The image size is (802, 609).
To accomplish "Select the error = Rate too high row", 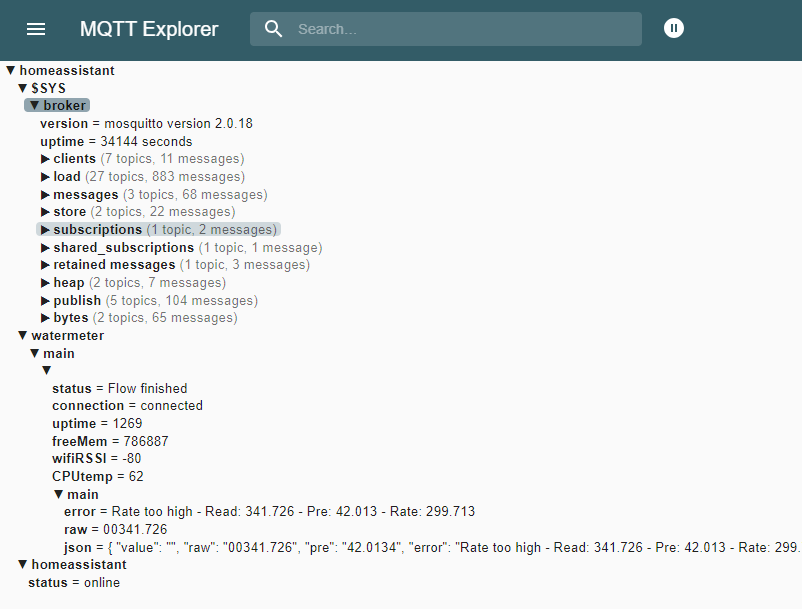I will tap(270, 511).
